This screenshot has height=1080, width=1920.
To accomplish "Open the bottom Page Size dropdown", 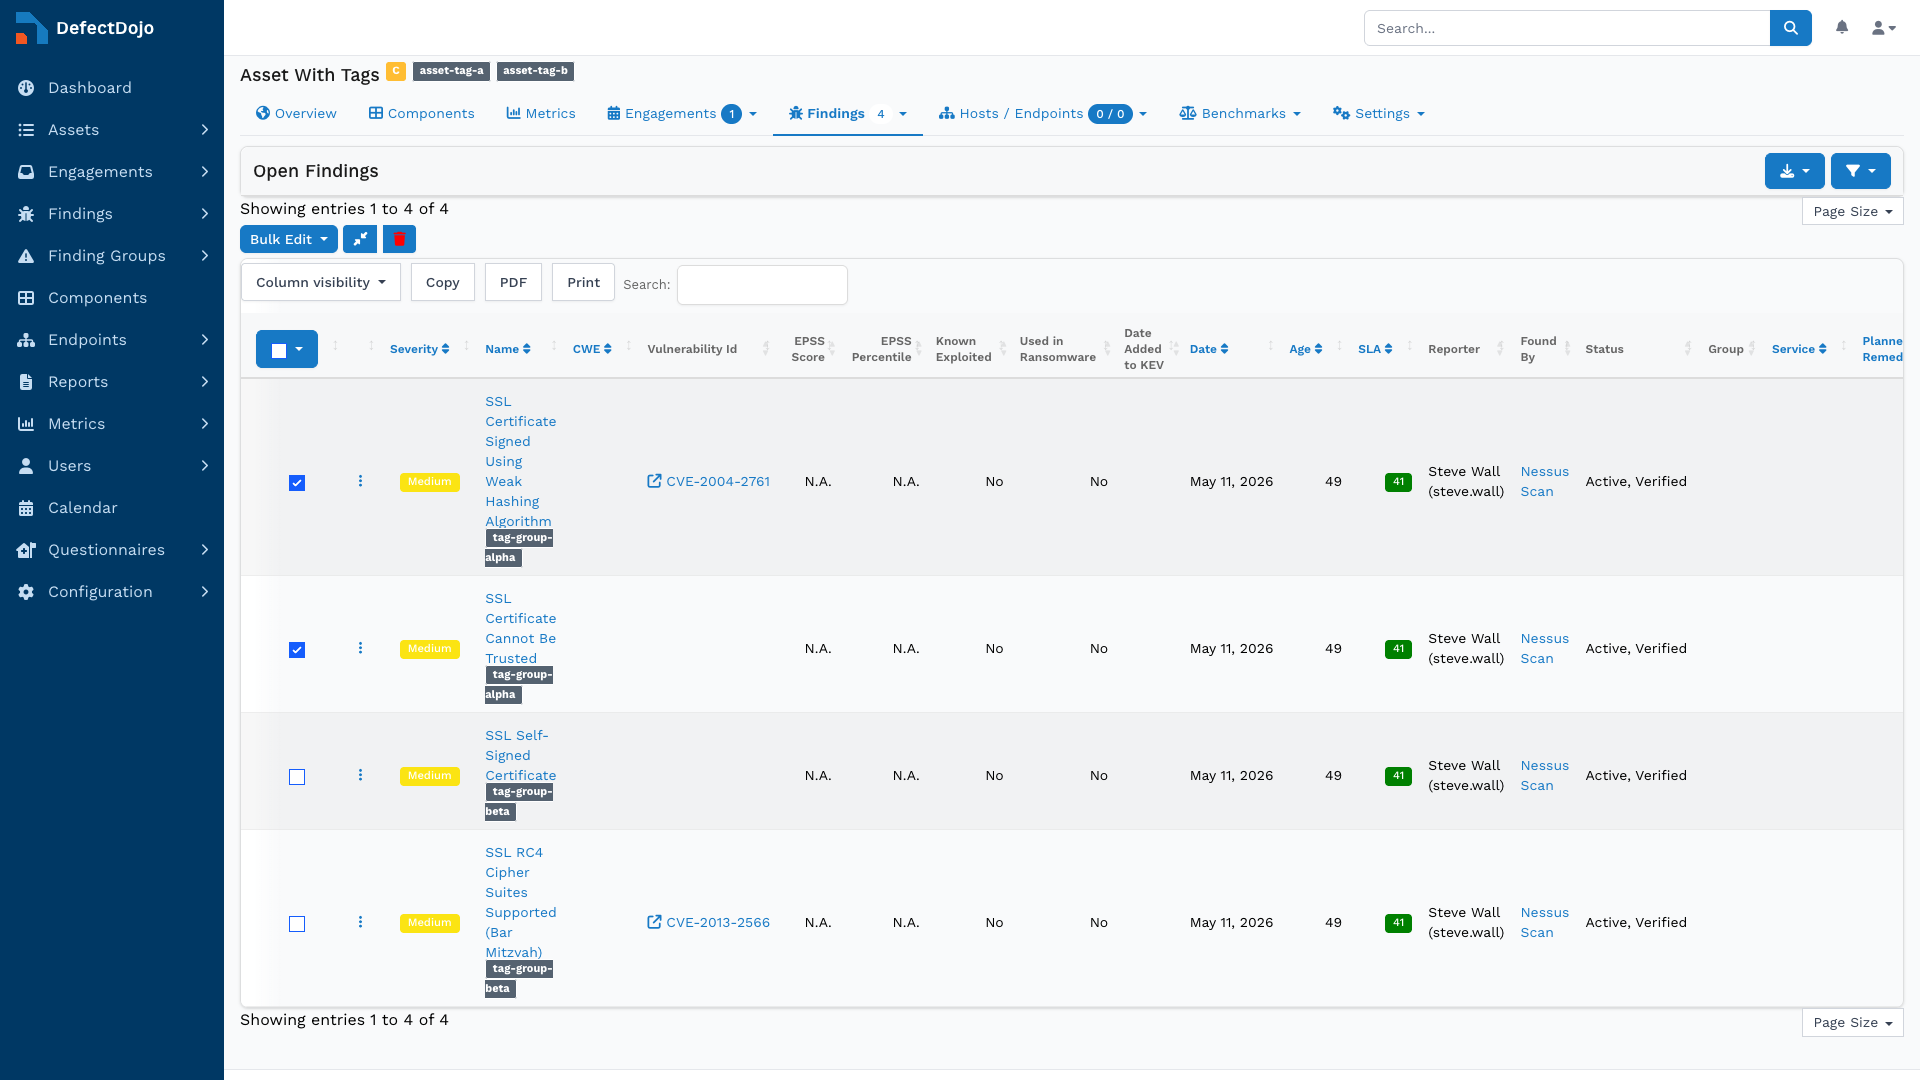I will (1852, 1023).
